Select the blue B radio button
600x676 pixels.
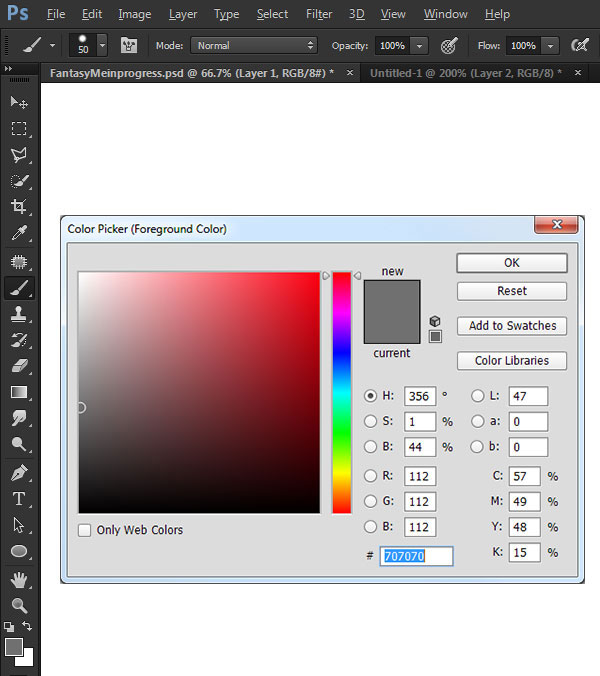click(x=370, y=526)
